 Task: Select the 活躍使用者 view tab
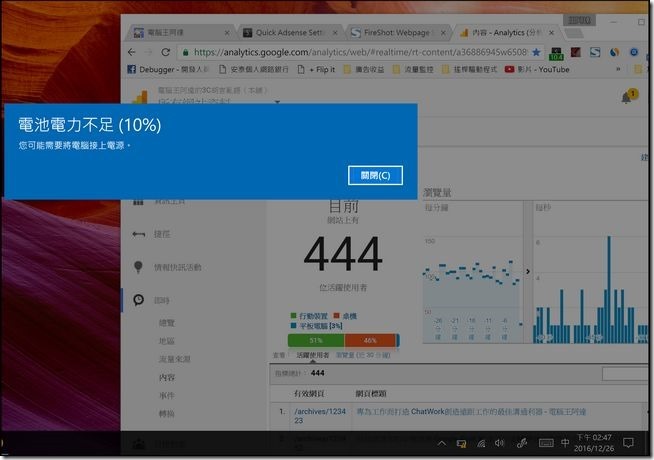[312, 355]
